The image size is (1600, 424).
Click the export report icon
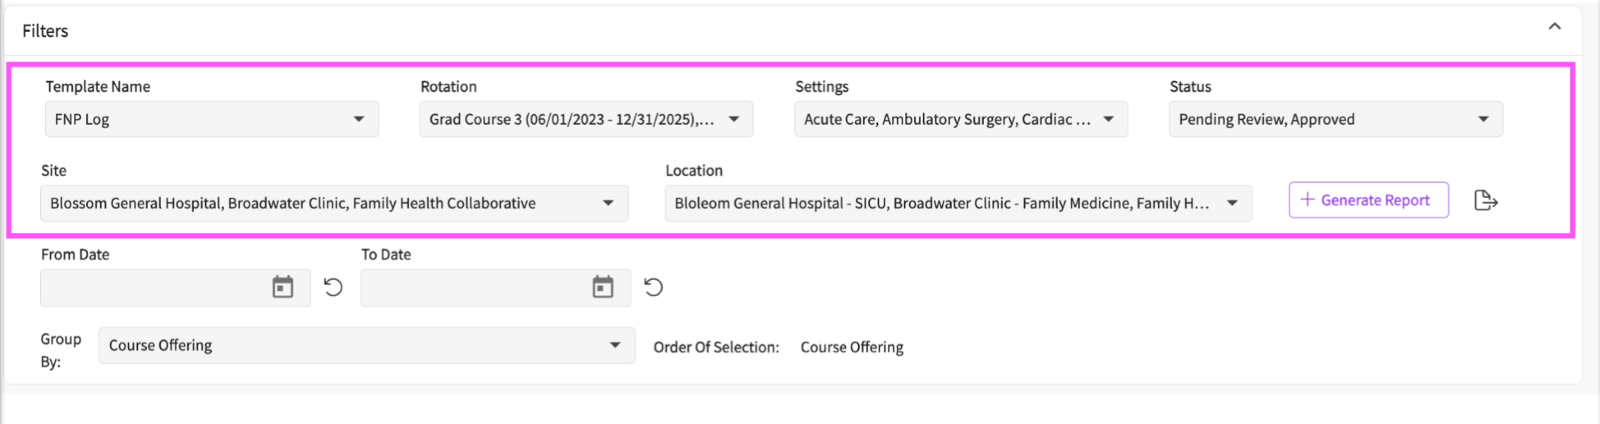tap(1486, 201)
